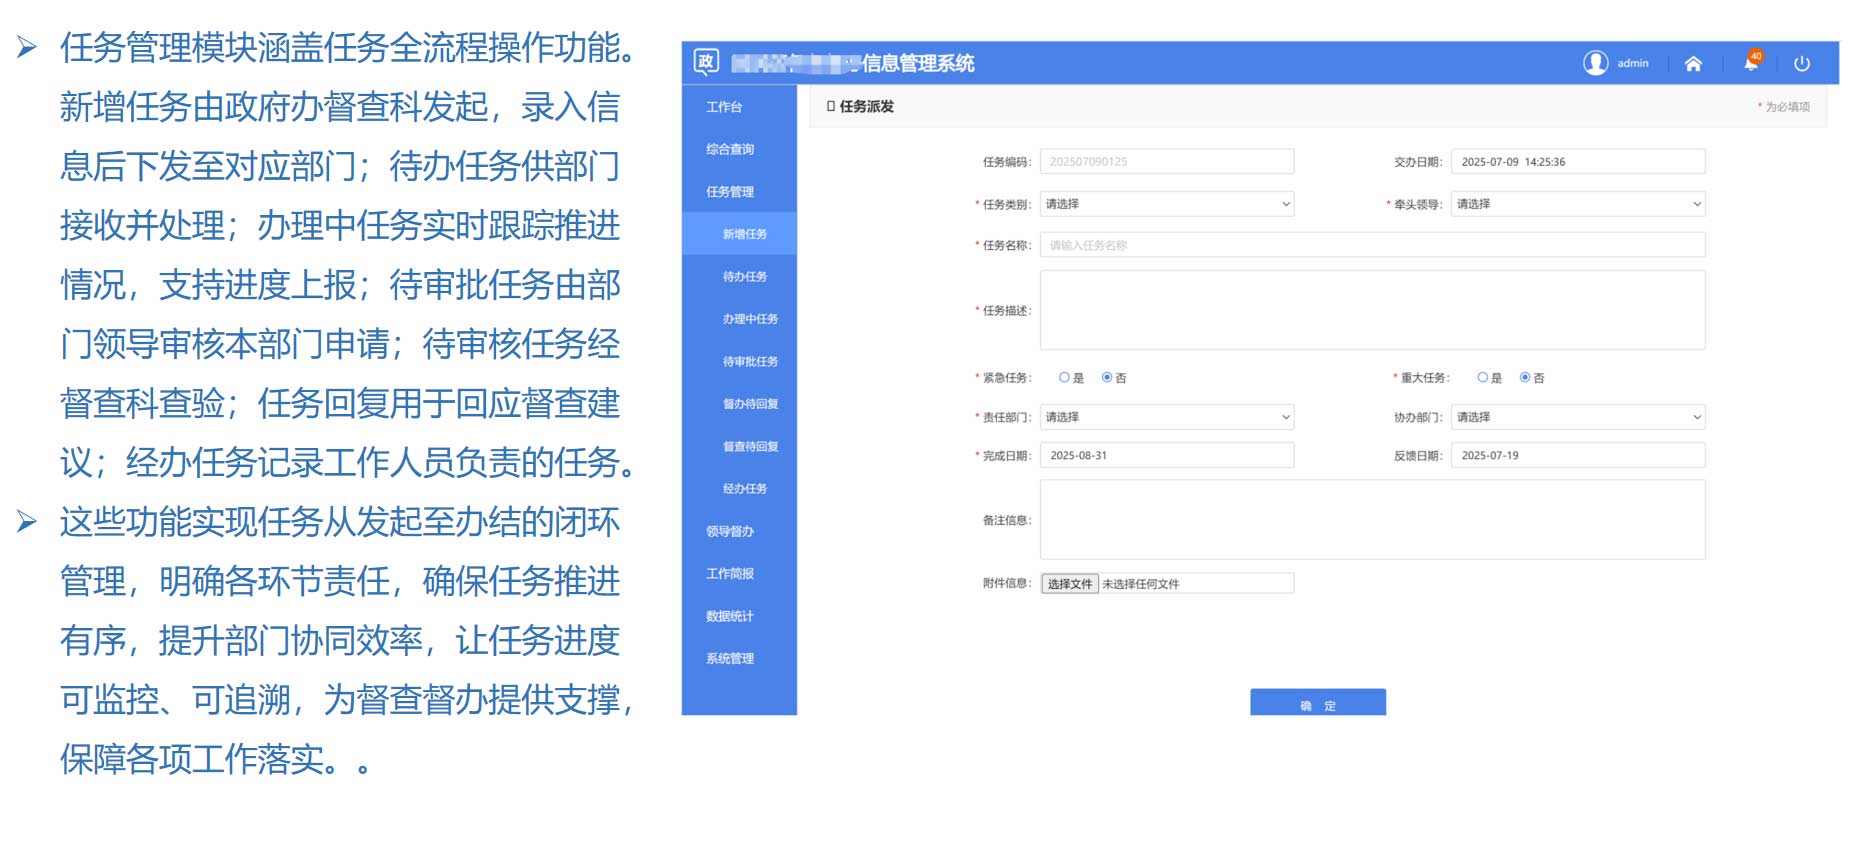Image resolution: width=1862 pixels, height=841 pixels.
Task: Click the admin user avatar icon
Action: (1595, 63)
